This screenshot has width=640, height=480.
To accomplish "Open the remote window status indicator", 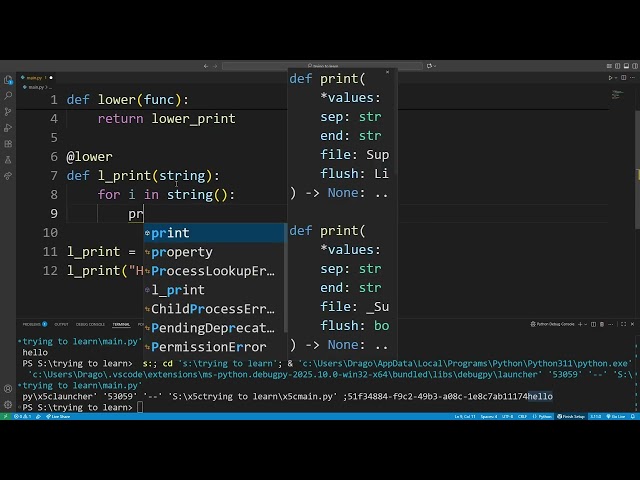I will click(x=5, y=416).
